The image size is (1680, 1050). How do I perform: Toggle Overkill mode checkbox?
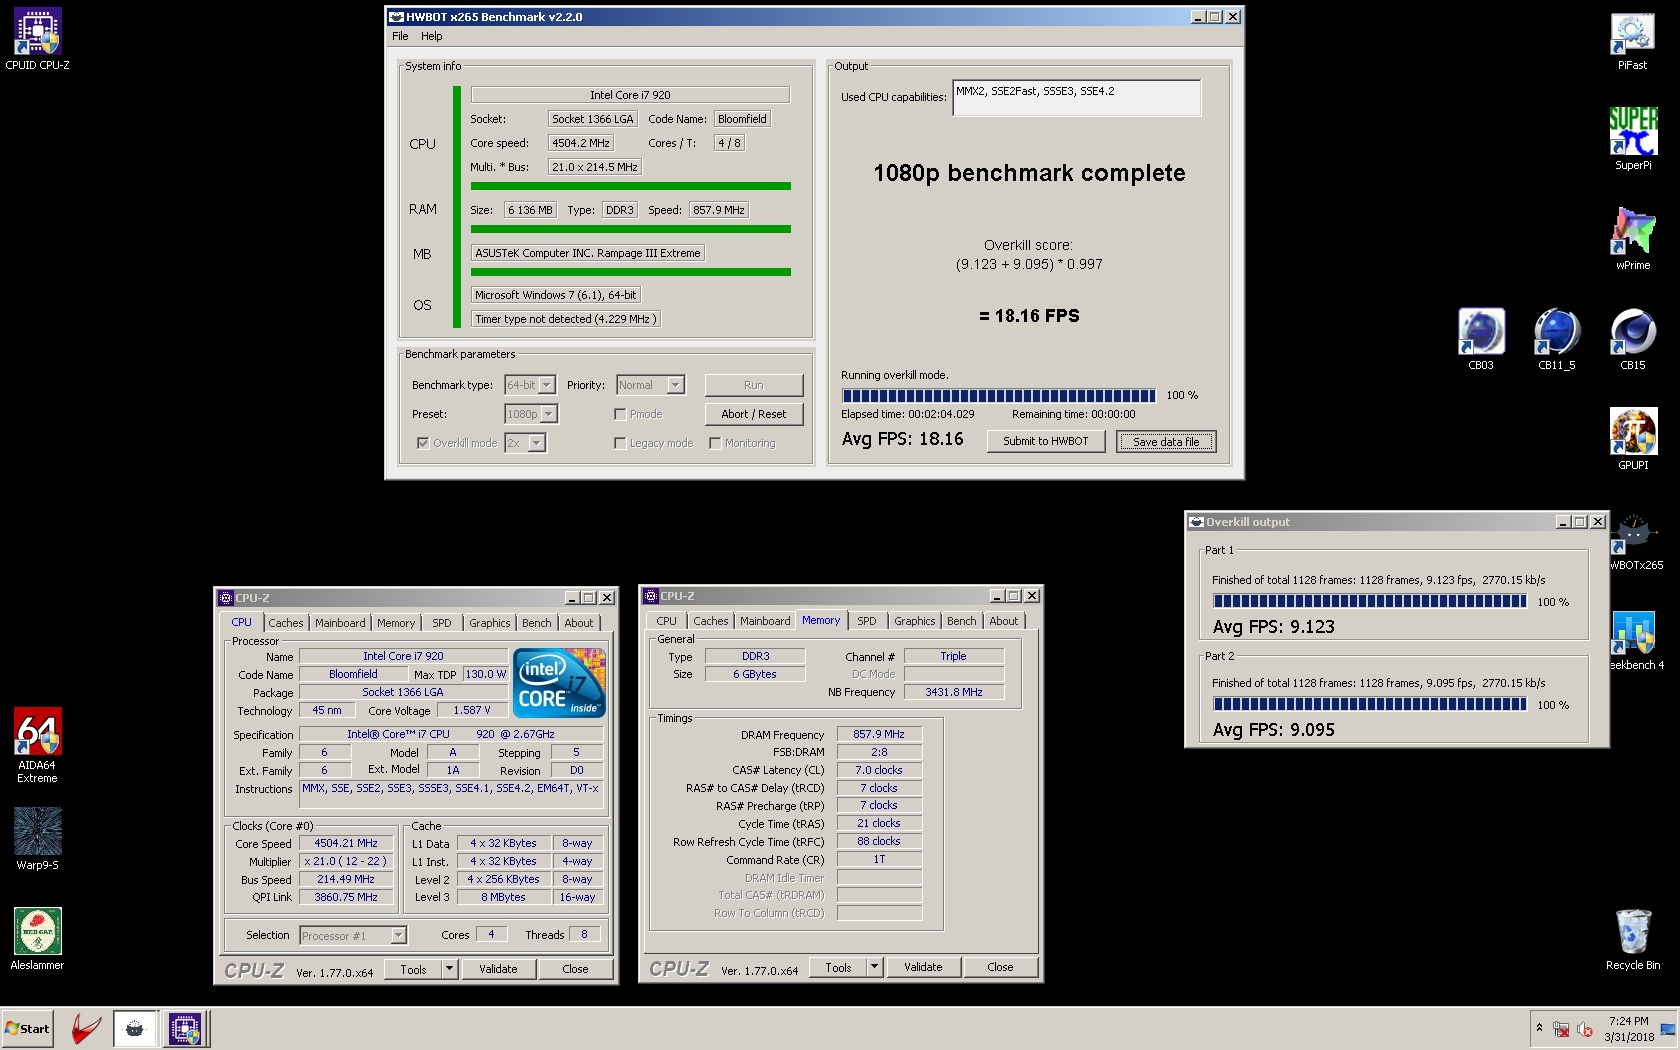pos(423,443)
